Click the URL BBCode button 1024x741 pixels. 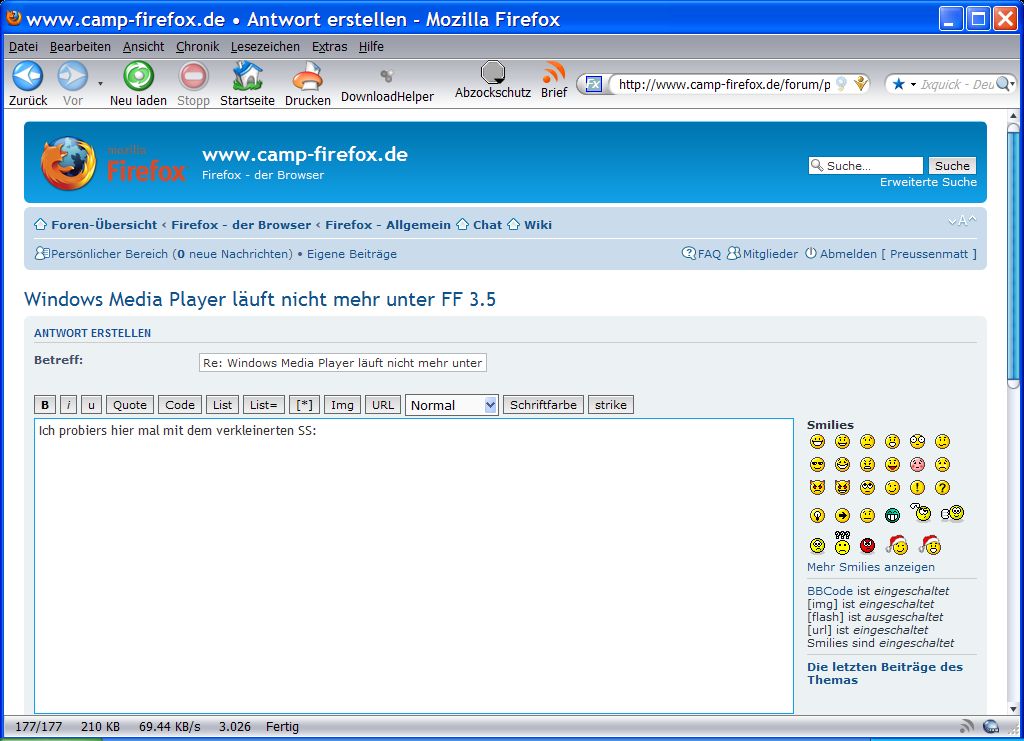[x=383, y=405]
